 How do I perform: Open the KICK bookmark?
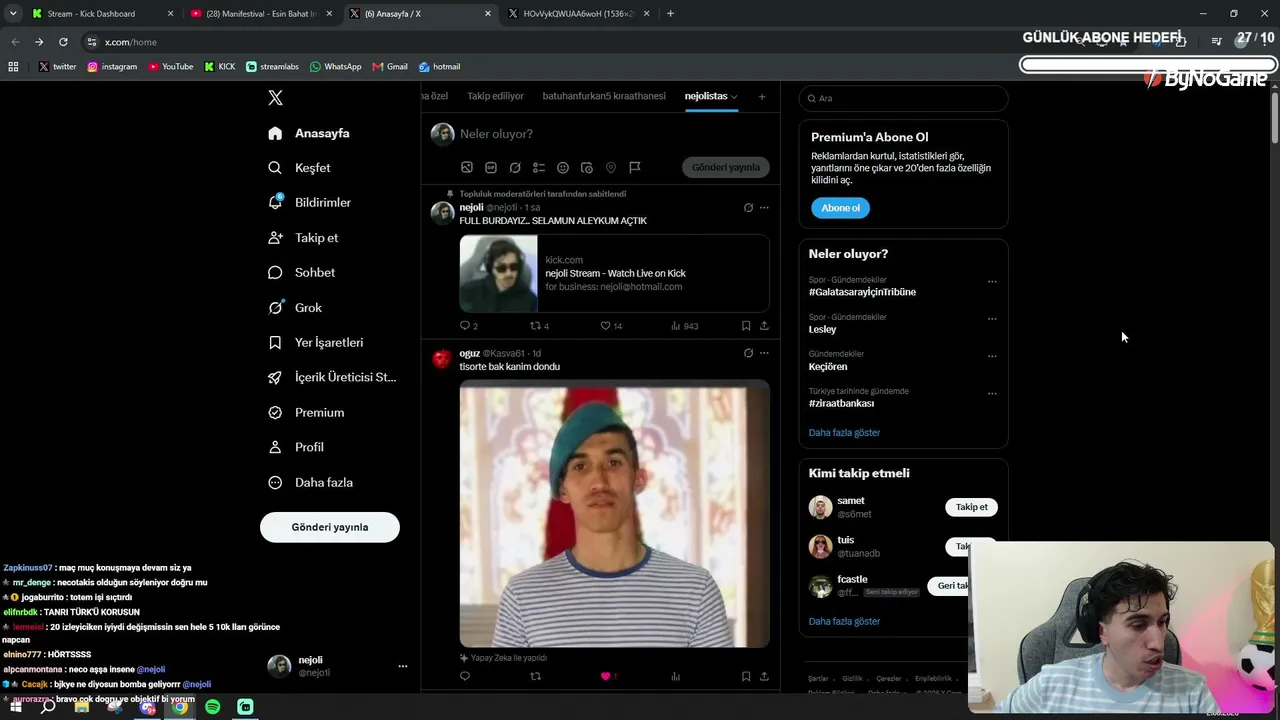[220, 67]
